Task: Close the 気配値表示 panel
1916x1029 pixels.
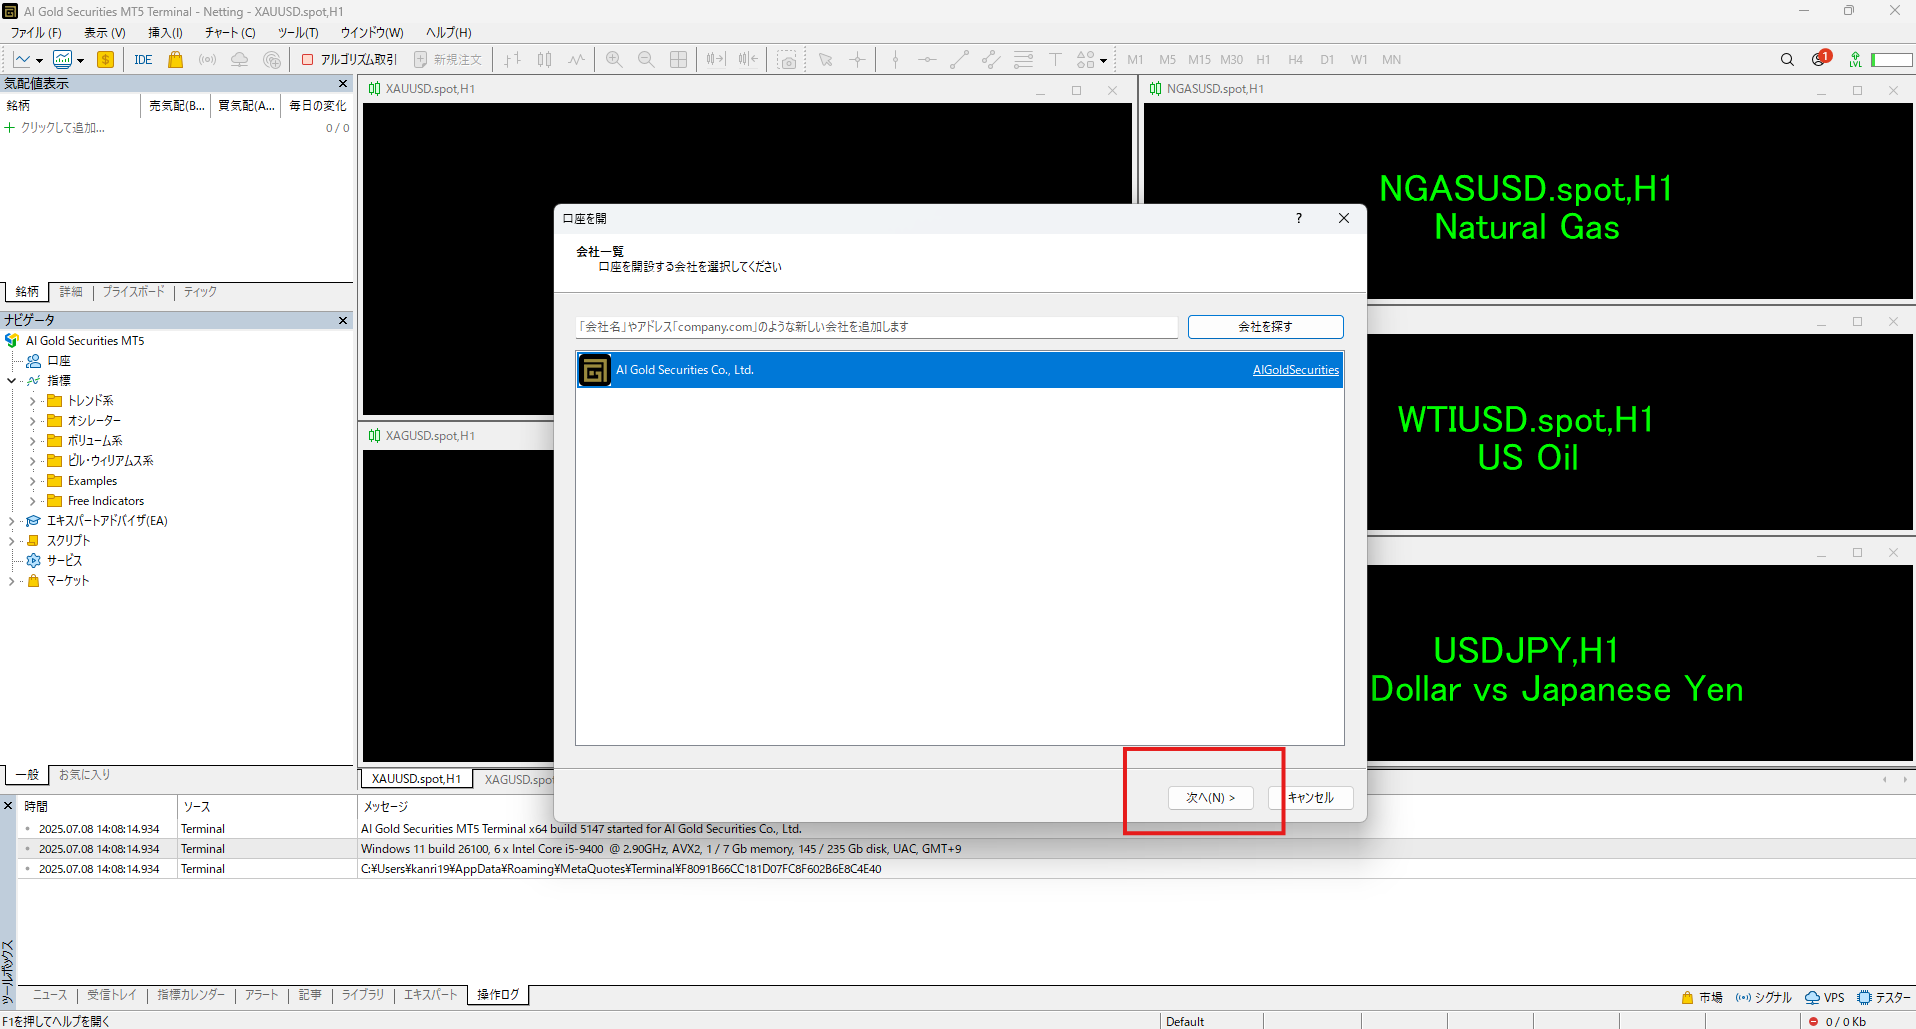Action: coord(343,84)
